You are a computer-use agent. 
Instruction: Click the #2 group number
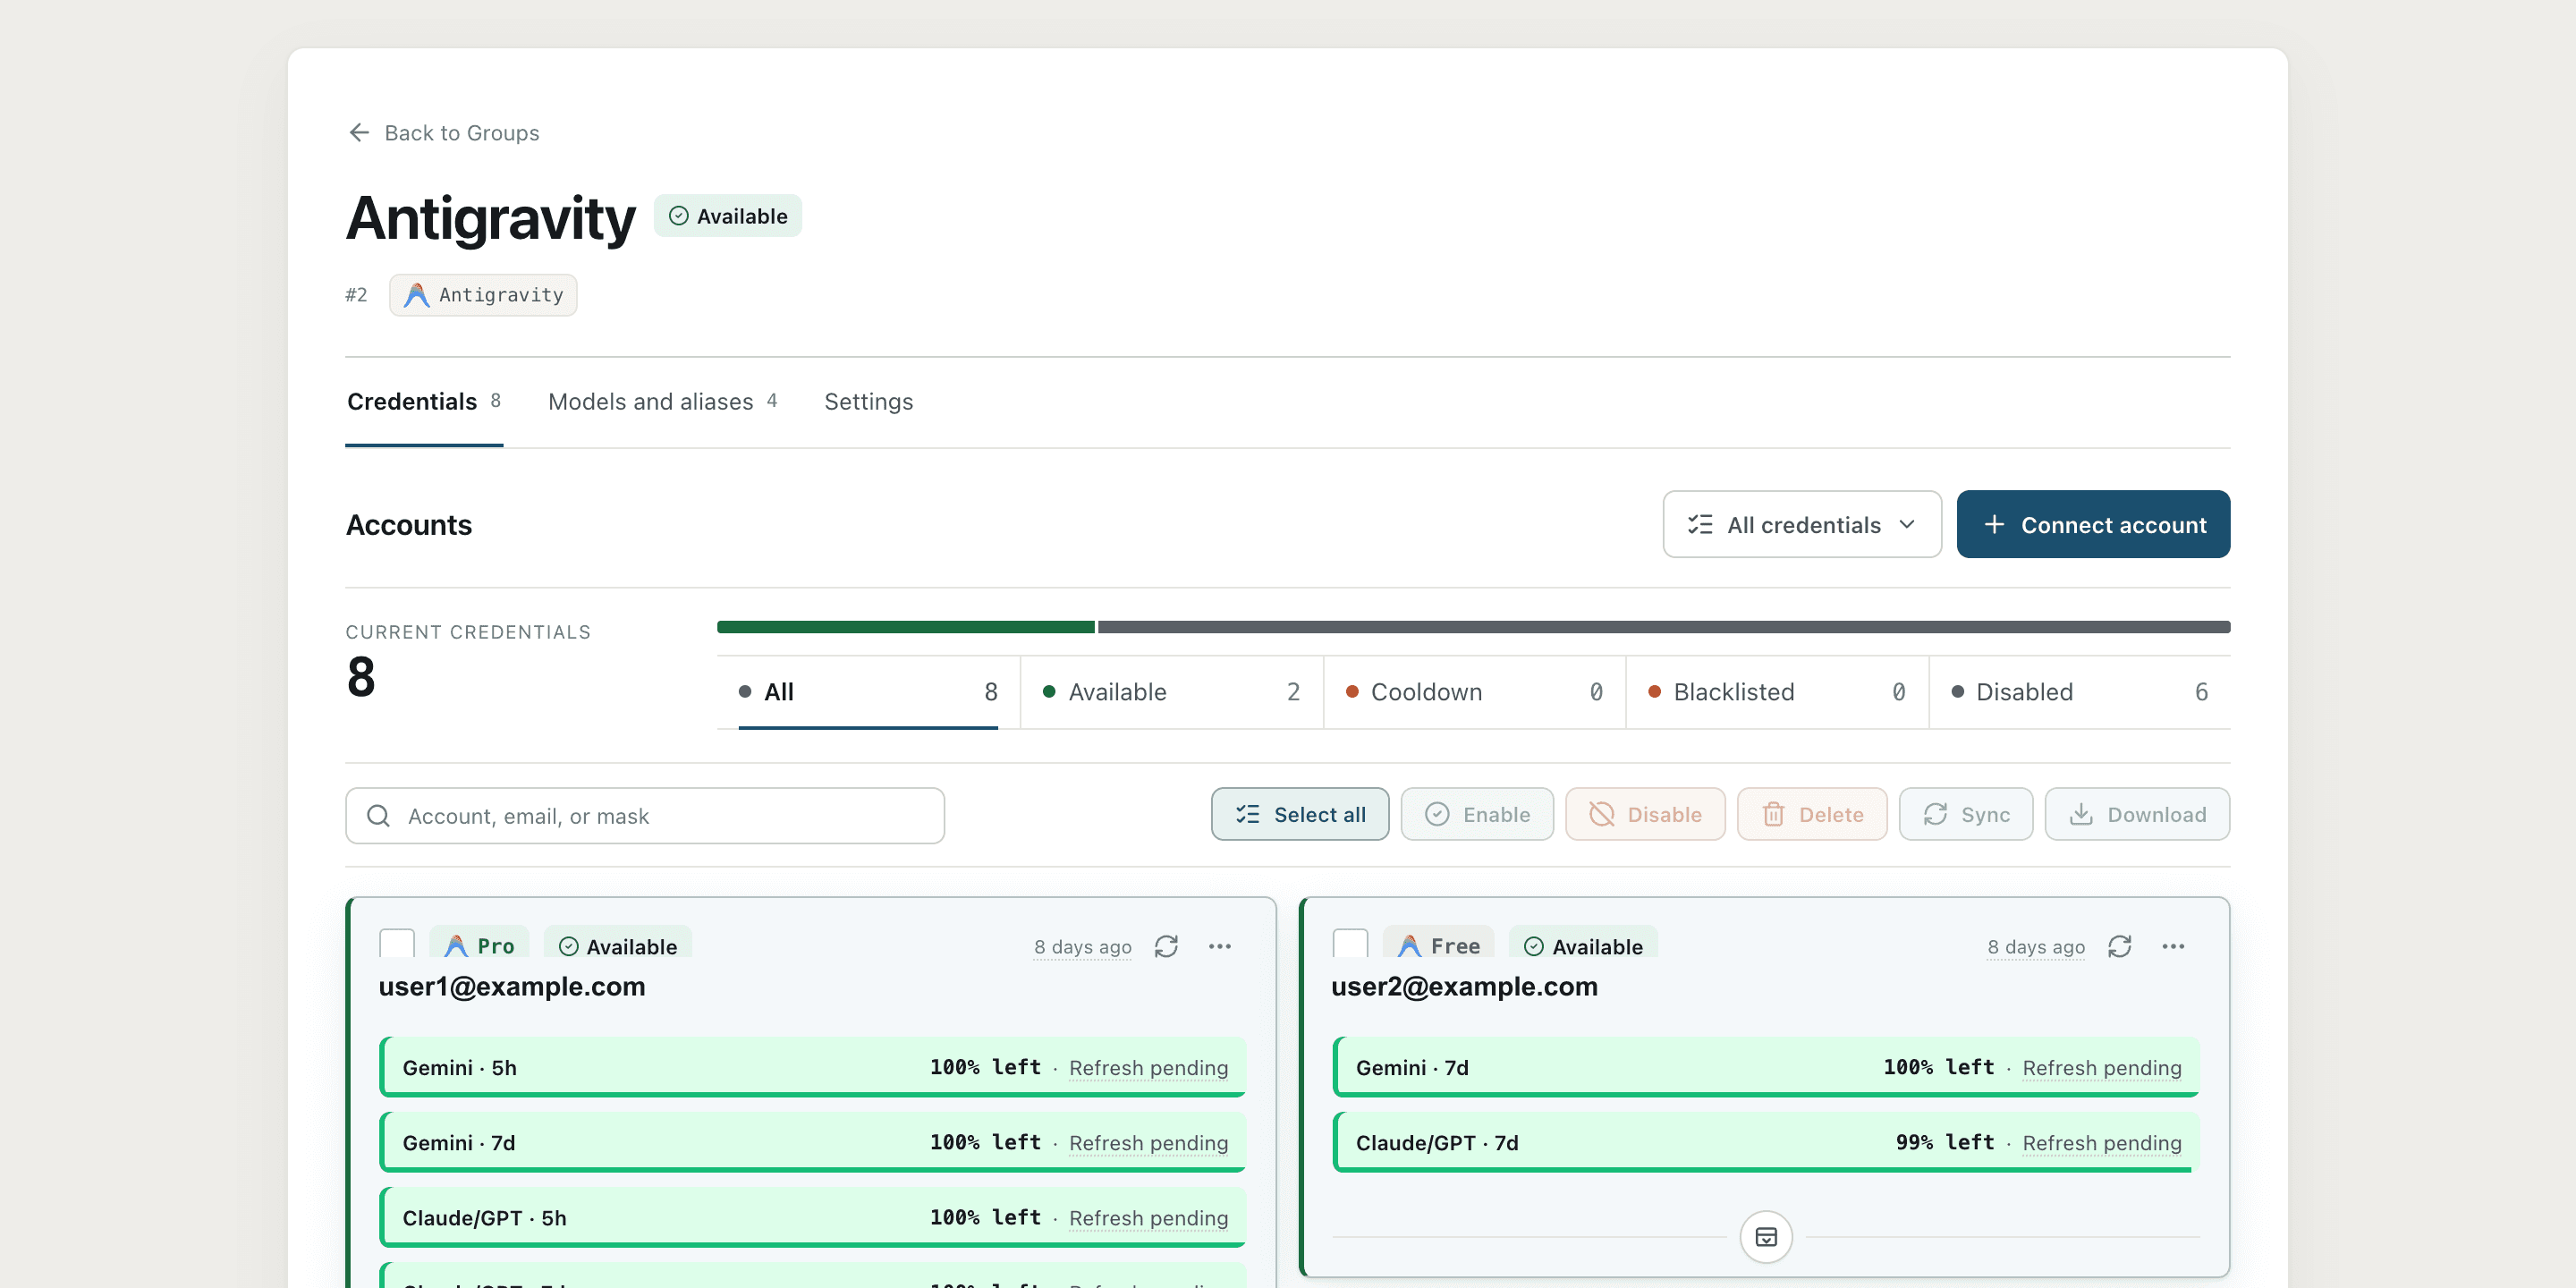coord(357,295)
